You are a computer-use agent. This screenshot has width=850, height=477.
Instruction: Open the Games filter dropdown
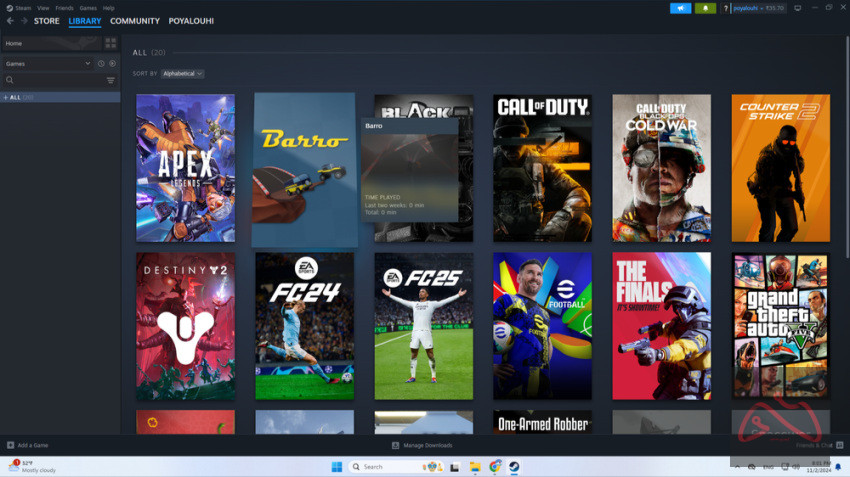[x=48, y=63]
